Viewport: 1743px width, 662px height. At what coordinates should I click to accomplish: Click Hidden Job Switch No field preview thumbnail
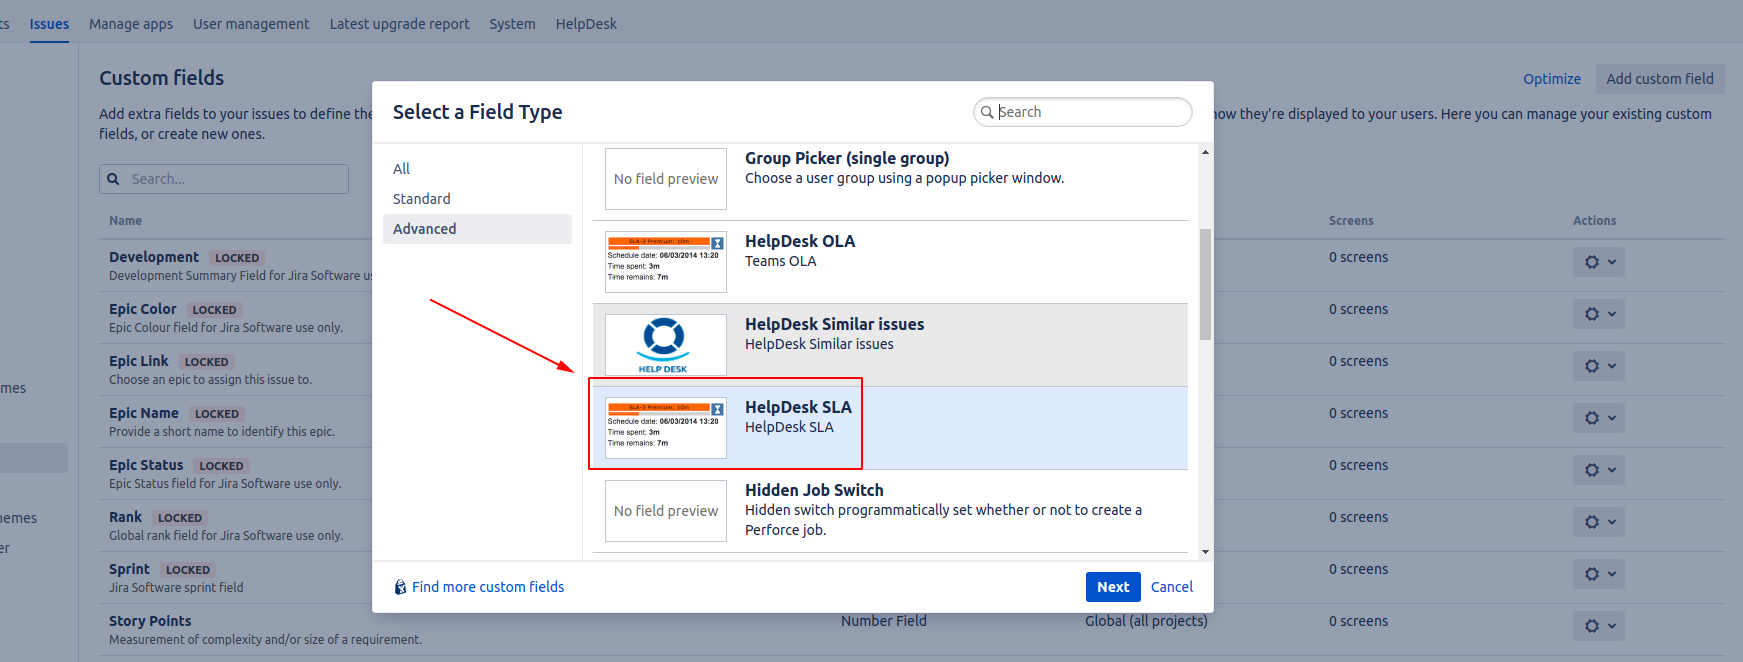(666, 511)
